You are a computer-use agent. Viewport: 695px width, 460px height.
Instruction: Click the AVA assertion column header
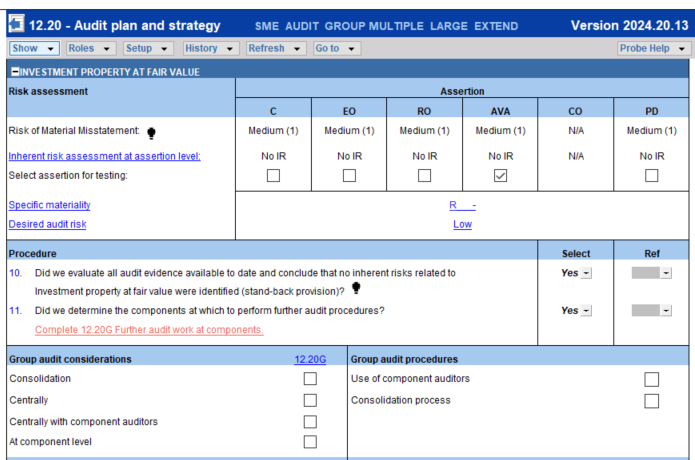pos(500,111)
